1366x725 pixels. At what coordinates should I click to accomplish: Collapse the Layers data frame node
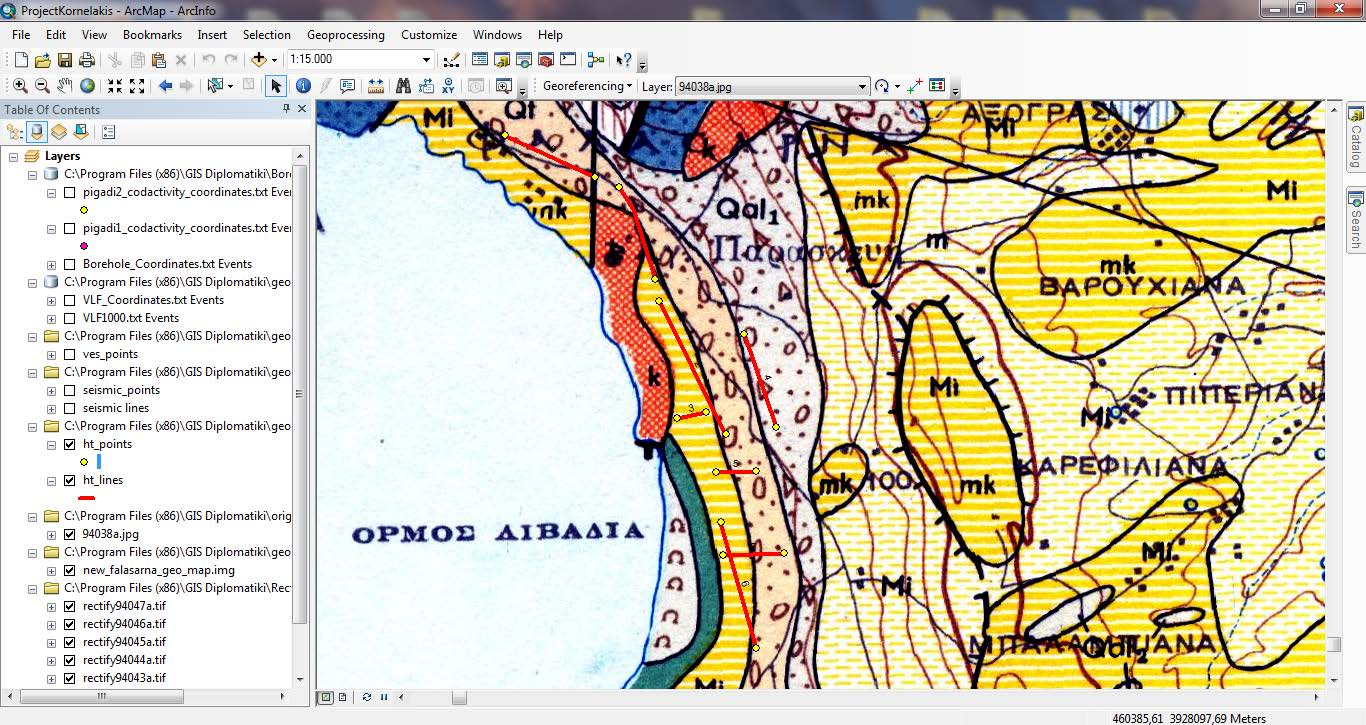tap(13, 156)
